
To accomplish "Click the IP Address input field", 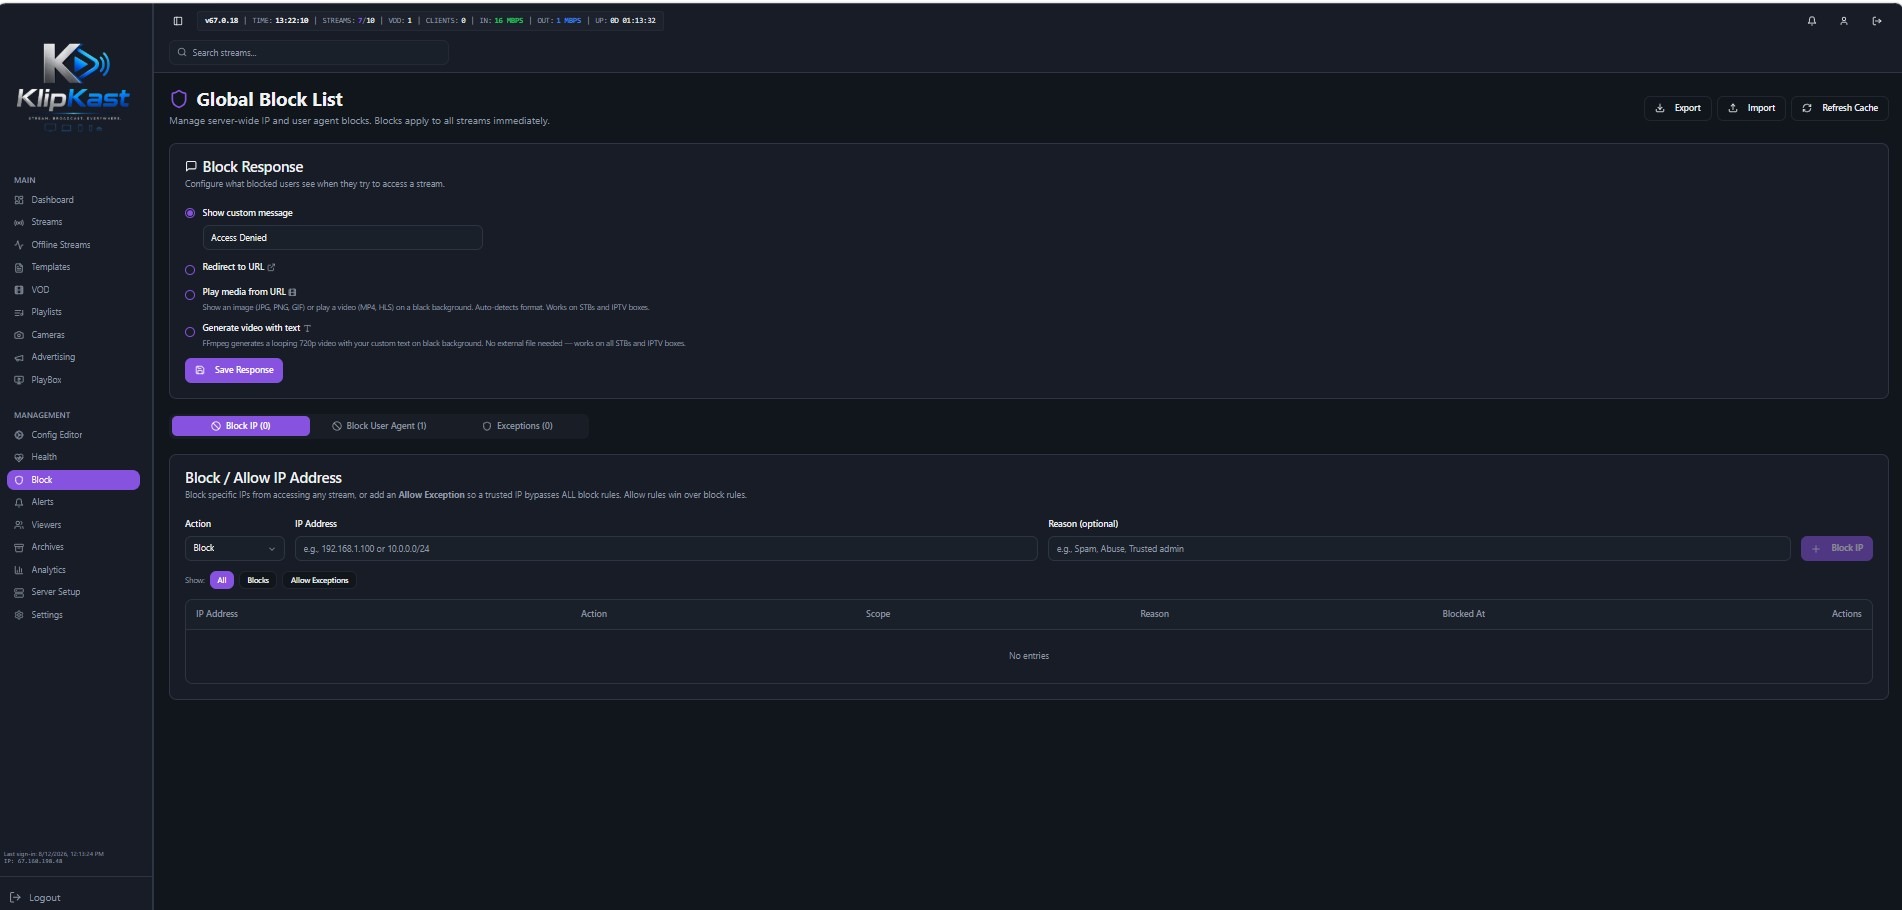I will coord(666,548).
